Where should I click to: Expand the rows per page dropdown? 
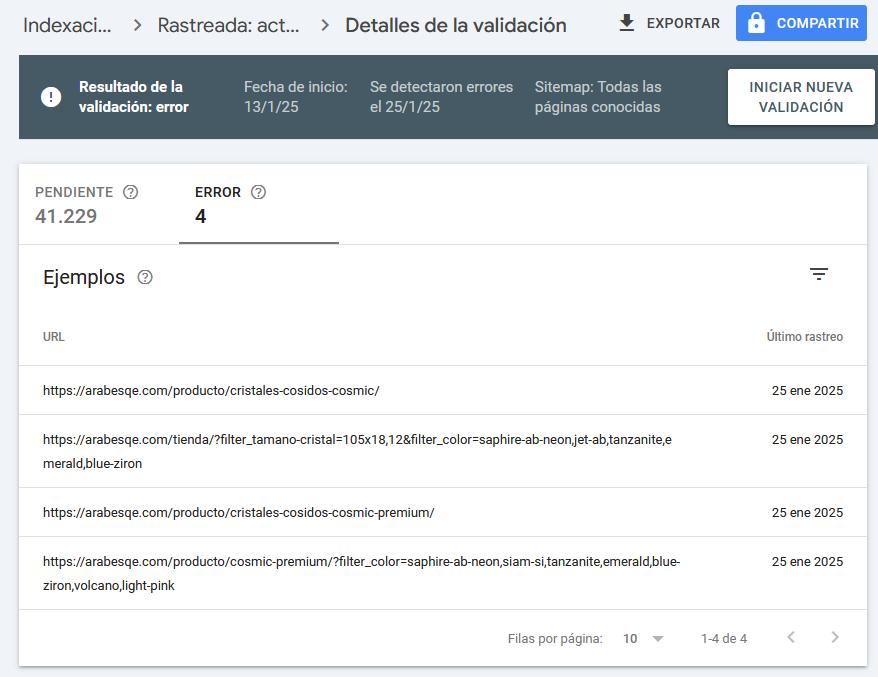[643, 638]
